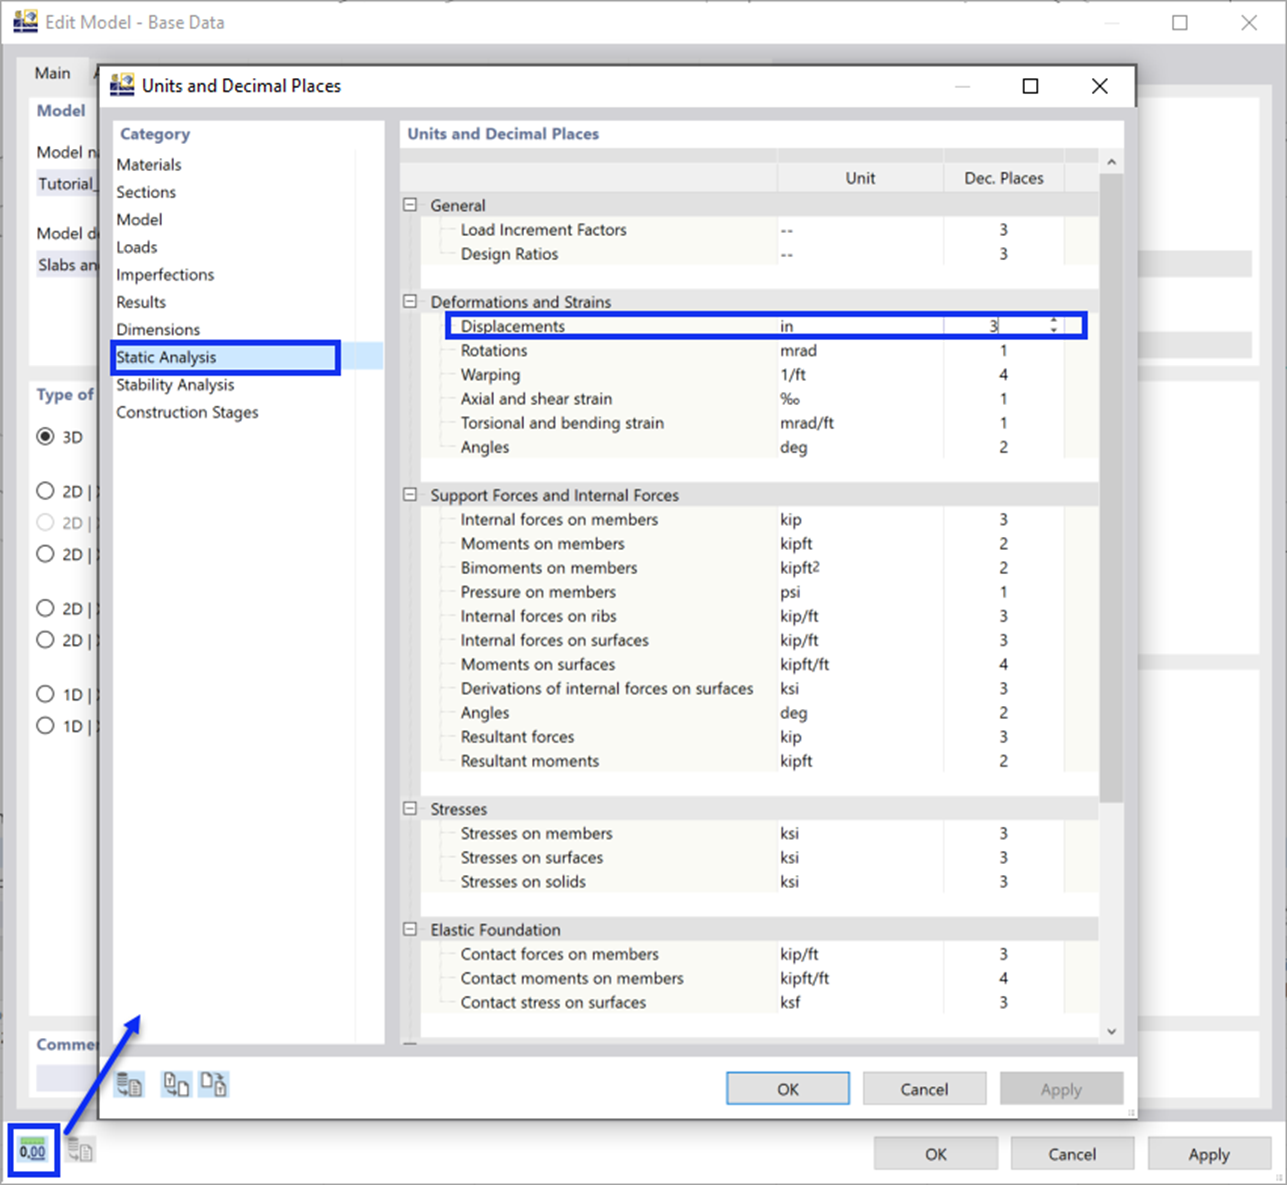Collapse the General group

point(410,205)
